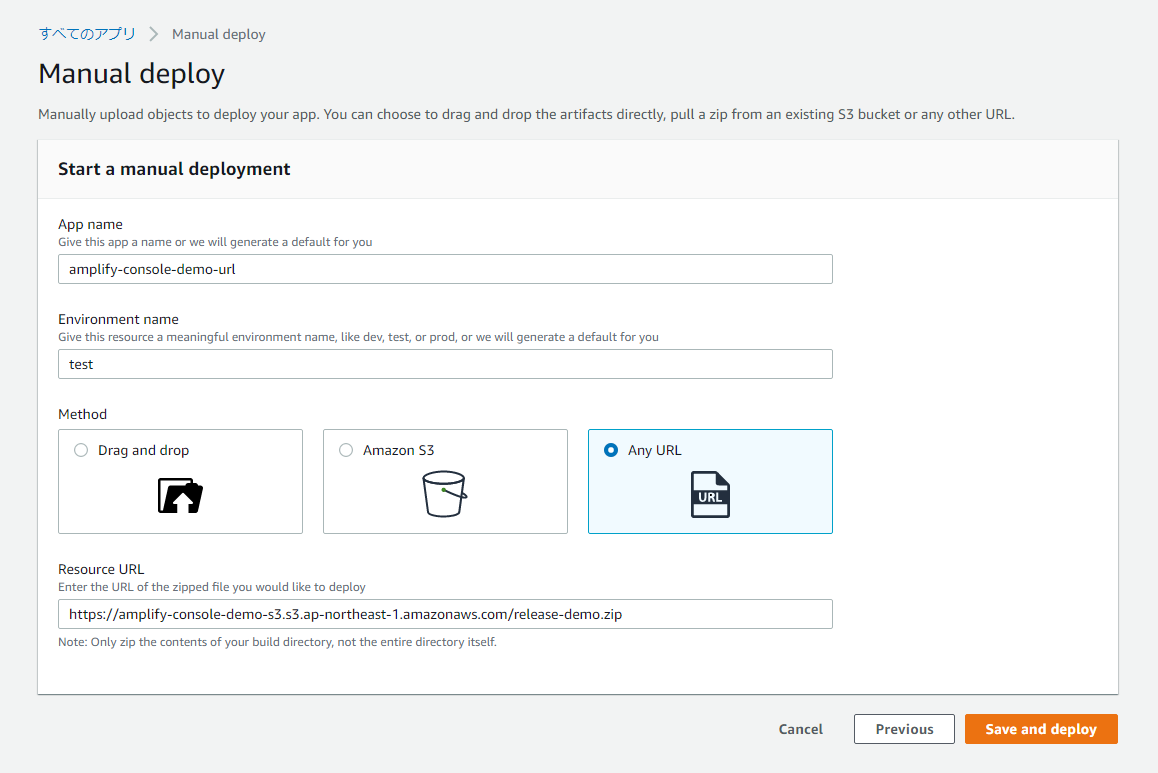Choose the Drag and drop method card
Screen dimensions: 1158x773
point(180,481)
